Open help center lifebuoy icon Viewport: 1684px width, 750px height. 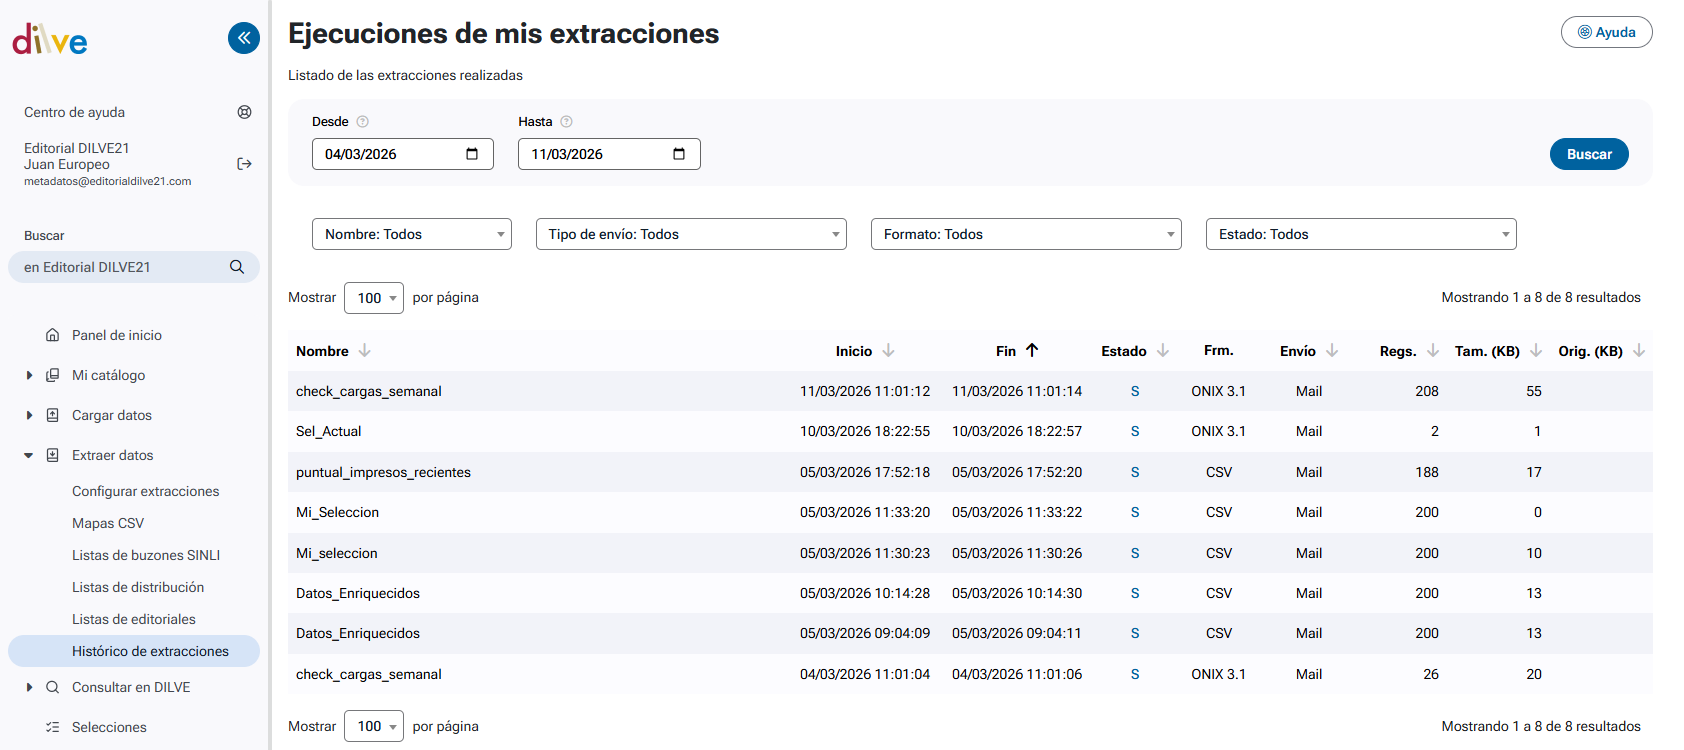pyautogui.click(x=244, y=112)
